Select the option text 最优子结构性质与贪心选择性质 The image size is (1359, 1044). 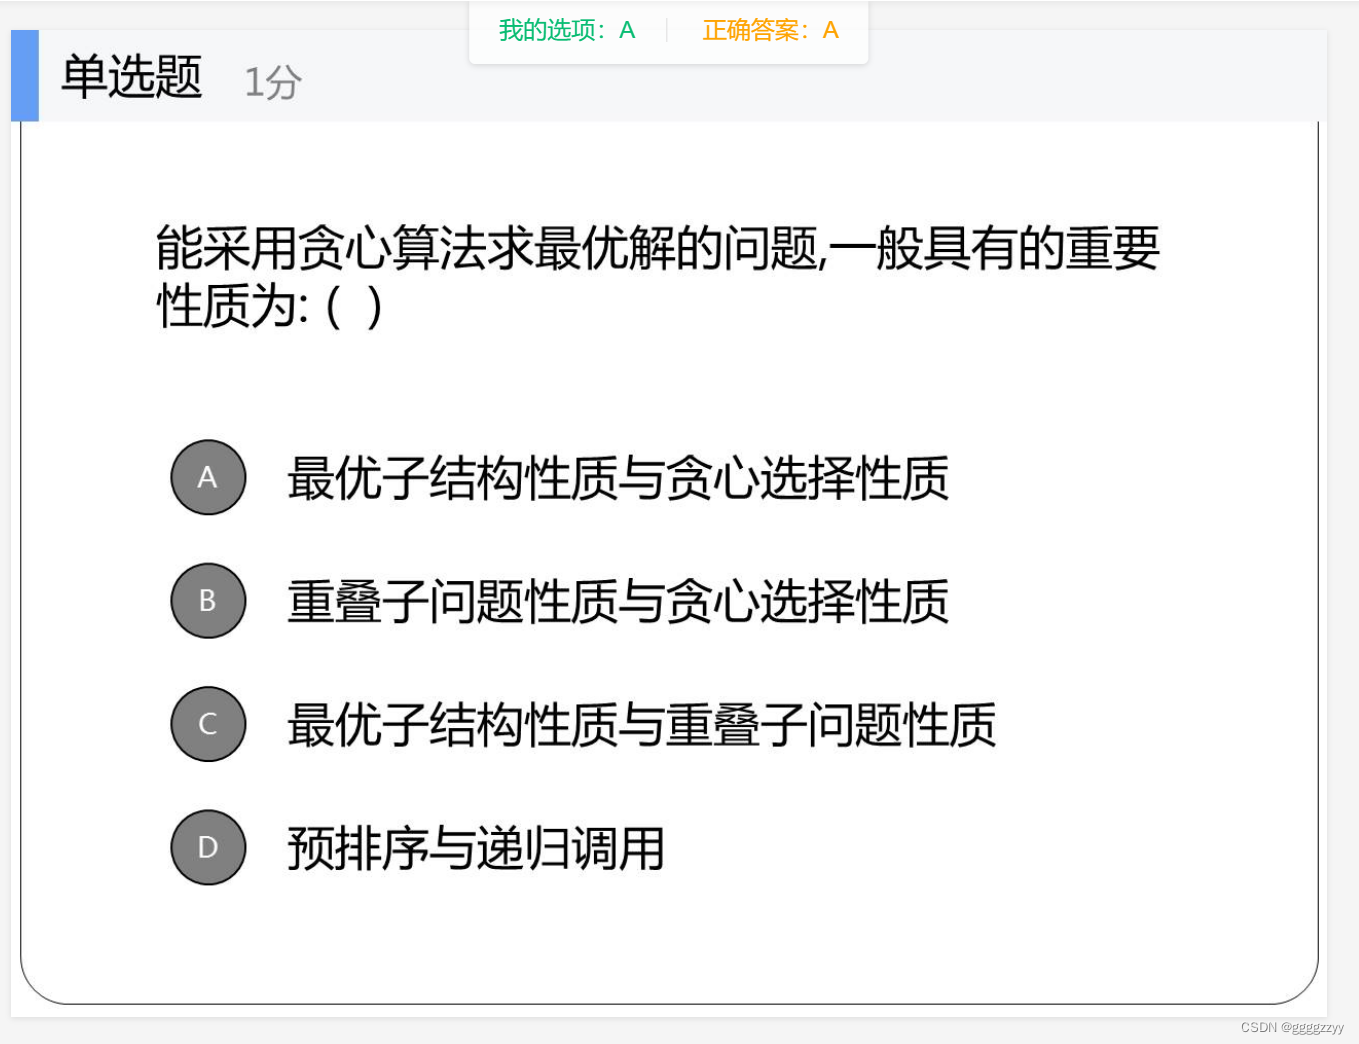(x=617, y=478)
